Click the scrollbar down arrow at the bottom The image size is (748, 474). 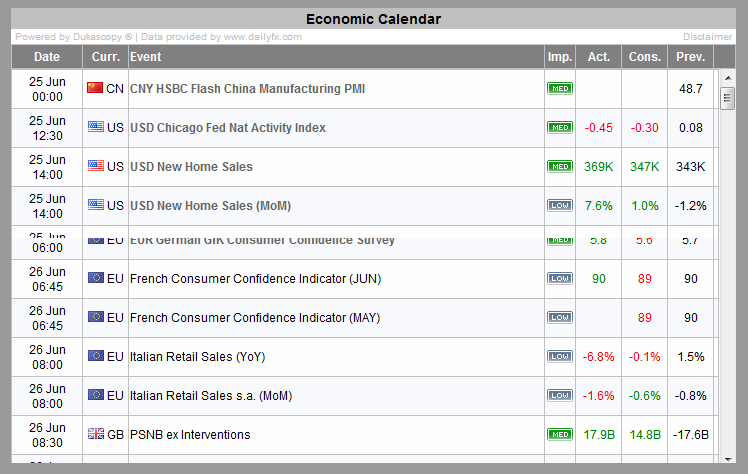point(728,459)
